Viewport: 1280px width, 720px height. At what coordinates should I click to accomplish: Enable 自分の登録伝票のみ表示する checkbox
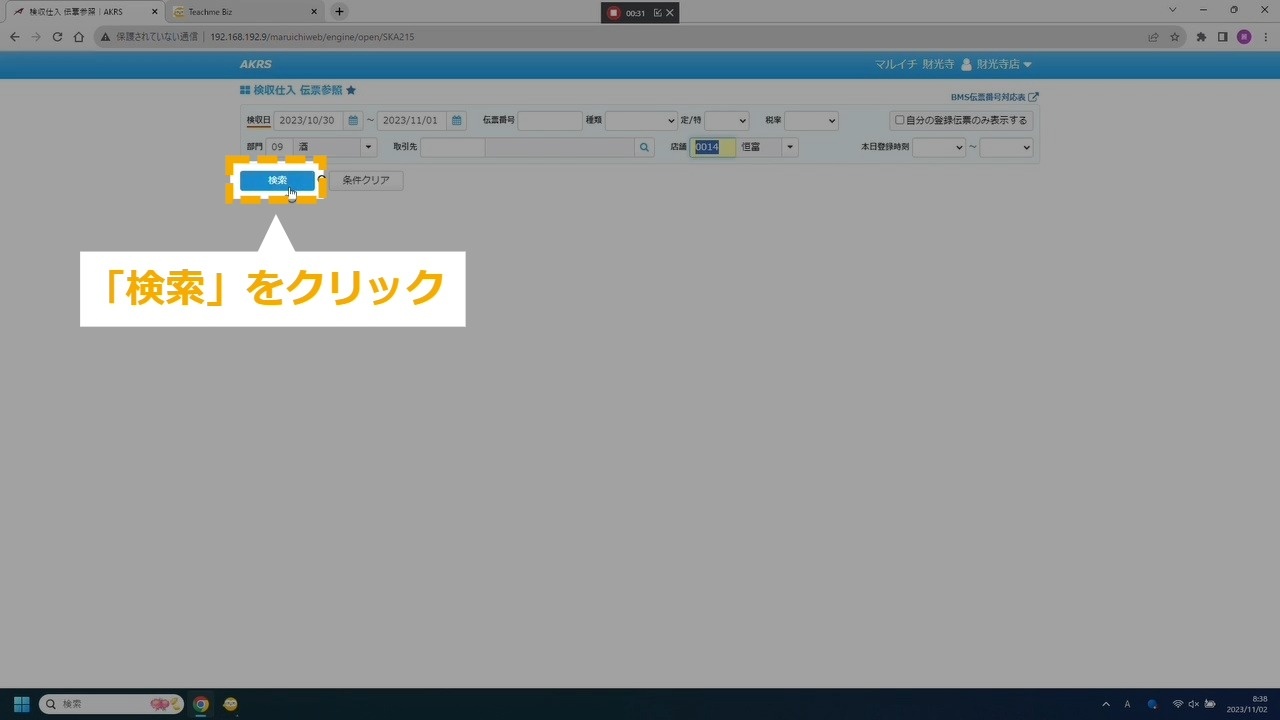click(x=899, y=120)
